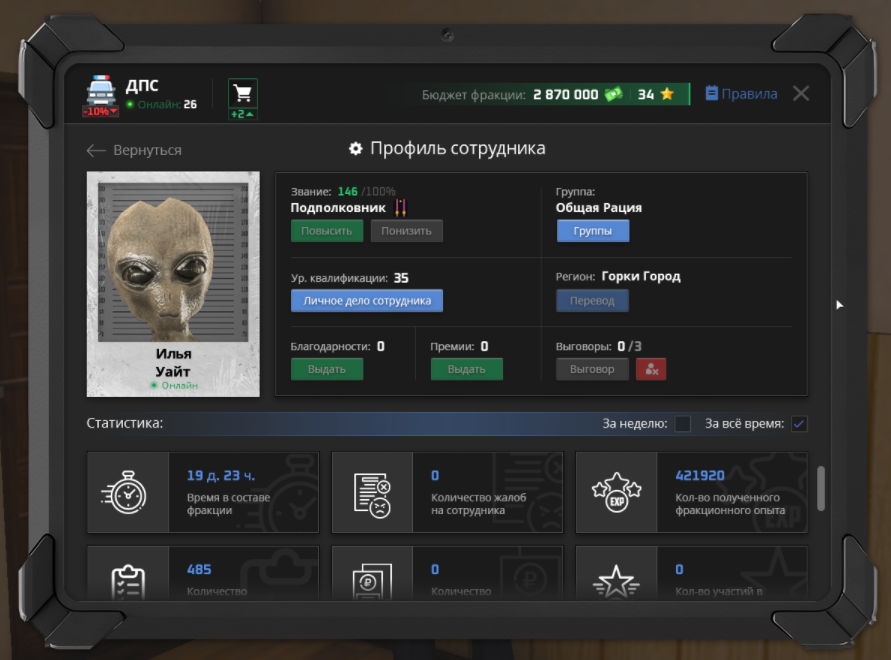Click the faction budget 2 870 000 value
The image size is (891, 660).
pyautogui.click(x=565, y=94)
